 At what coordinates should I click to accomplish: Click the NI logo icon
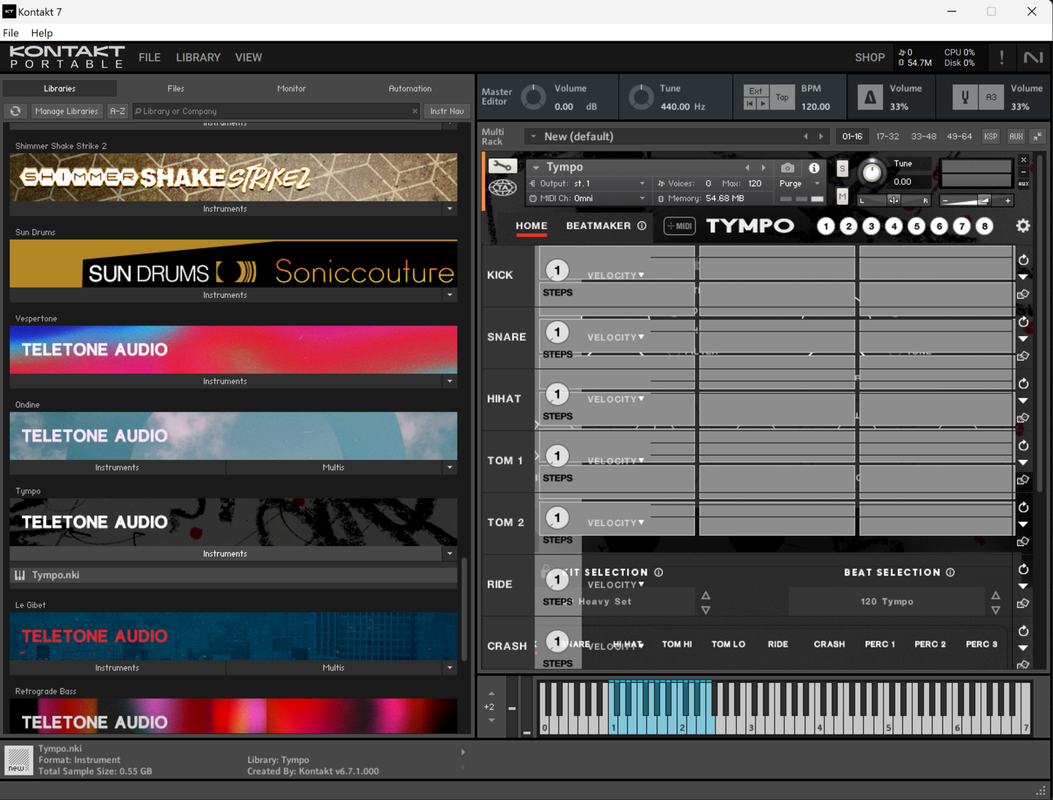[1033, 58]
